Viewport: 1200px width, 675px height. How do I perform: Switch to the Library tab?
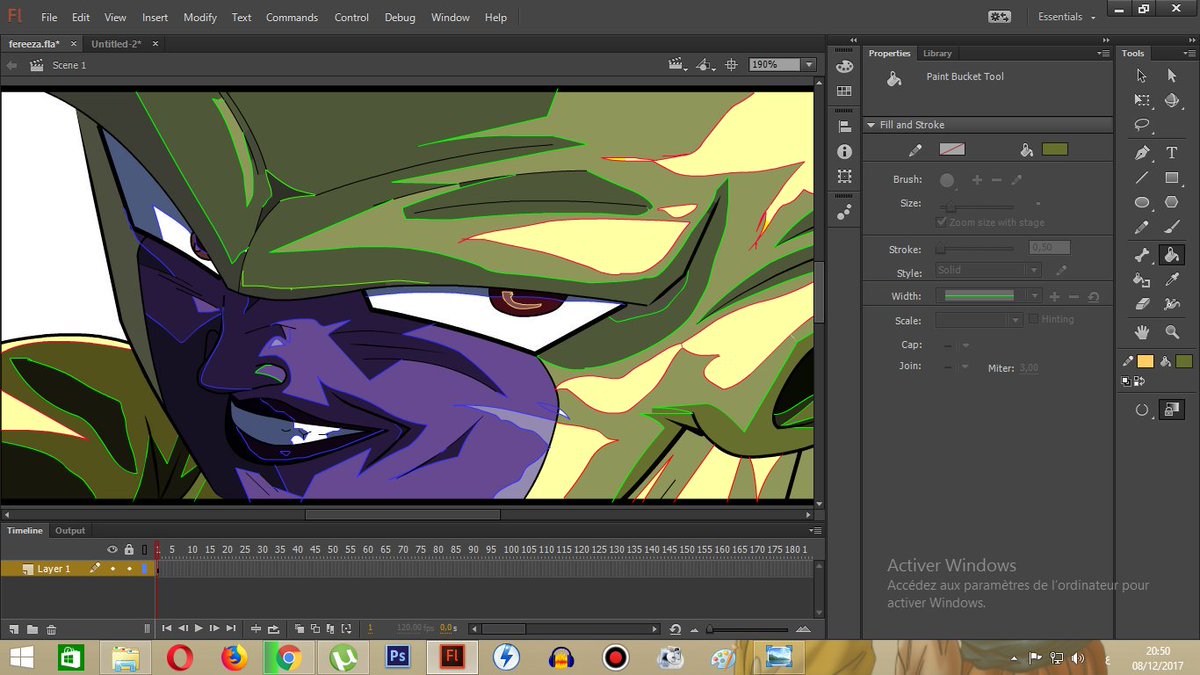937,53
